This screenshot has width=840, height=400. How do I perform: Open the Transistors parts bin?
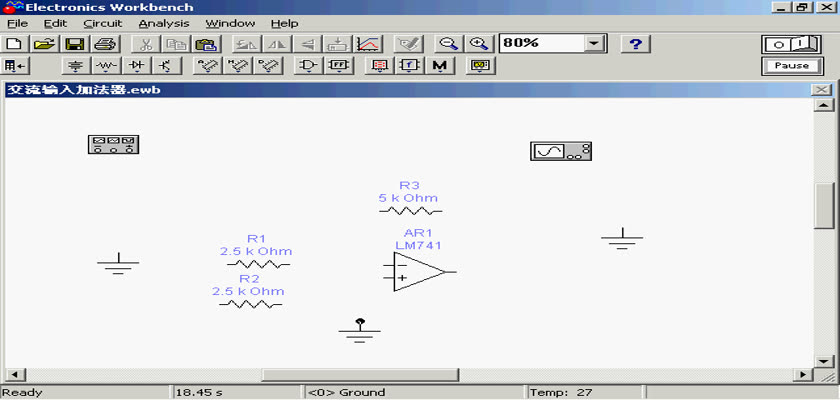[167, 66]
